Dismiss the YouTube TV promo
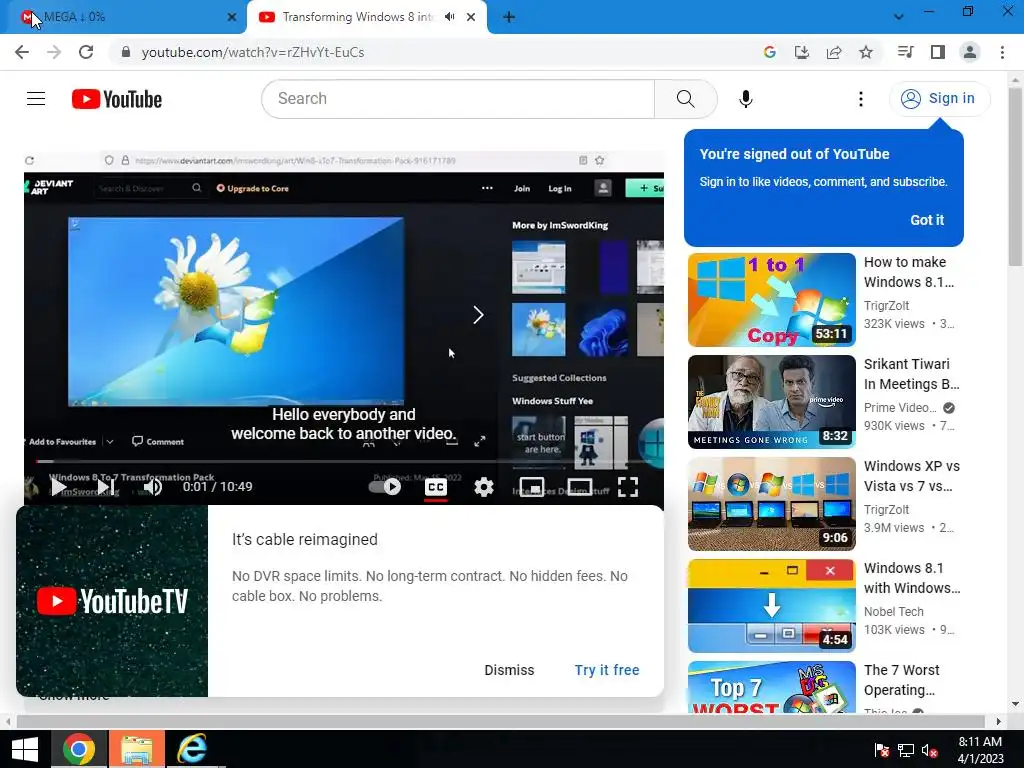This screenshot has width=1024, height=768. 509,670
